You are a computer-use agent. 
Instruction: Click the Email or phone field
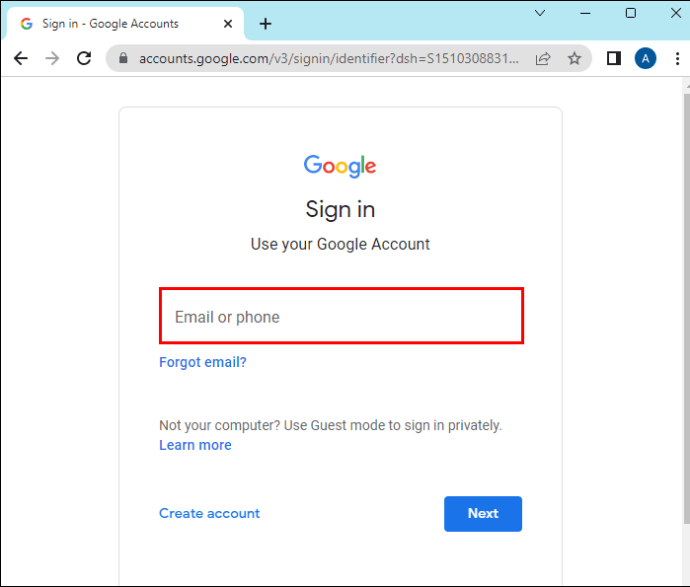[341, 317]
